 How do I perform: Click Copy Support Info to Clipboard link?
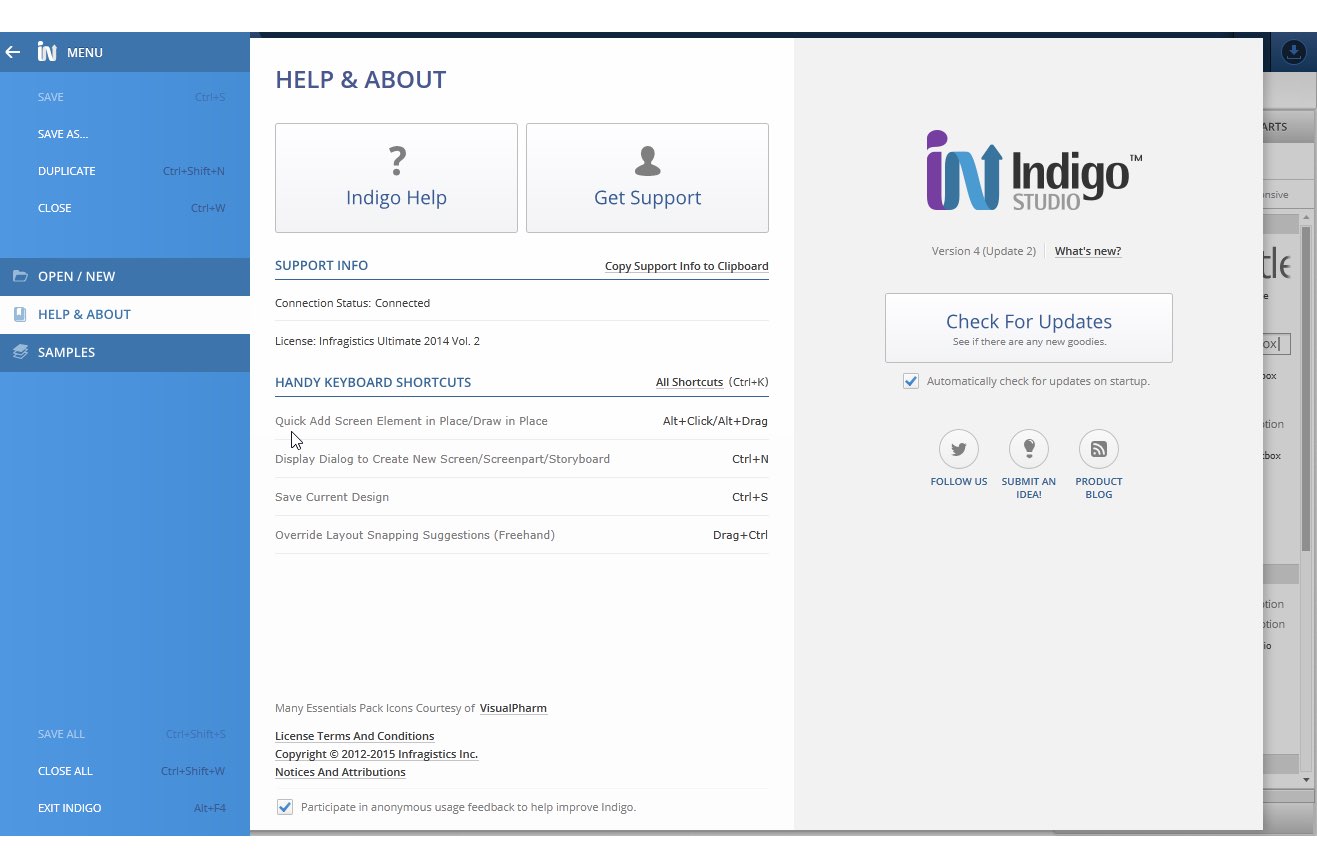pyautogui.click(x=687, y=266)
